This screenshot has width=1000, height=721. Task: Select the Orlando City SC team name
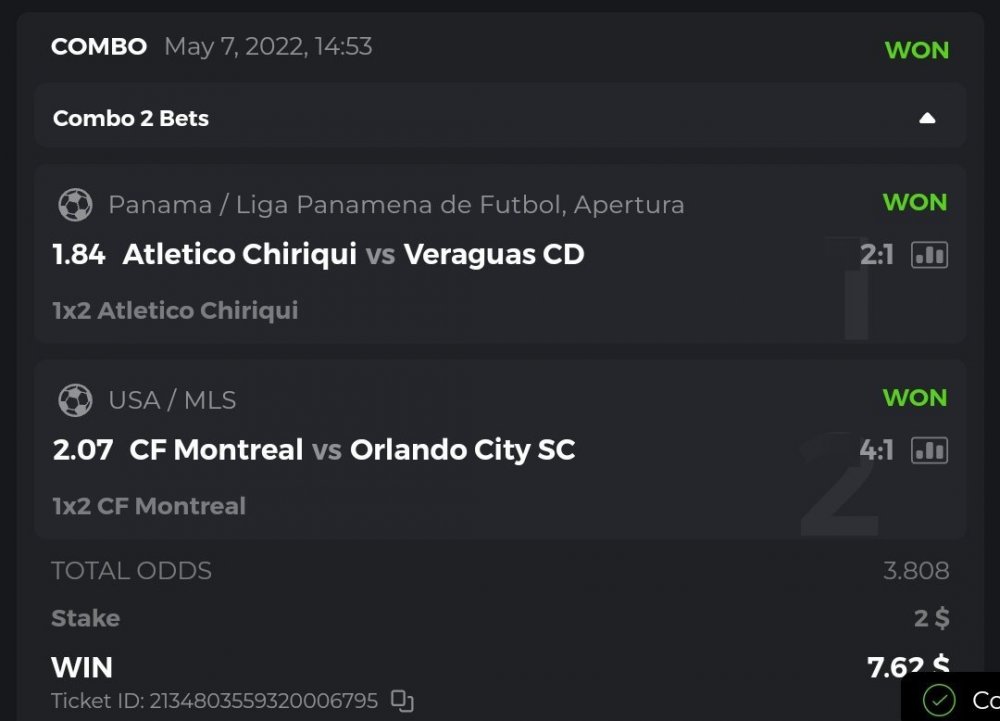[462, 450]
